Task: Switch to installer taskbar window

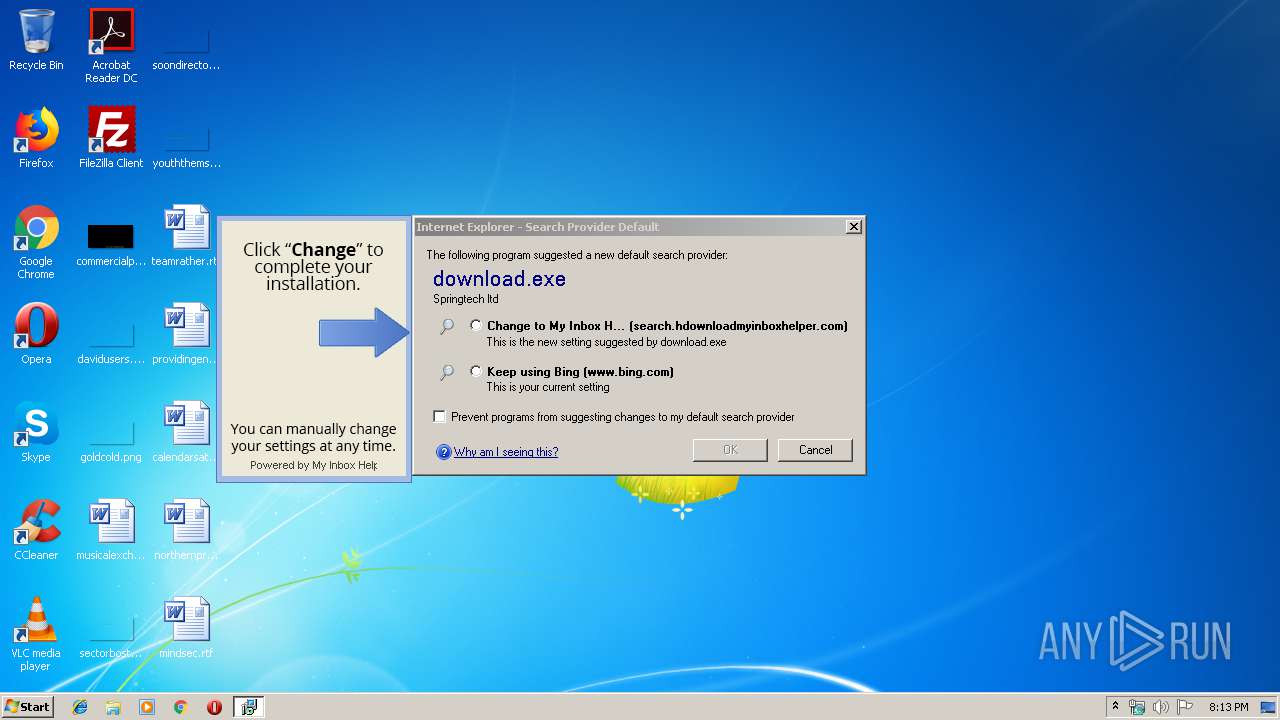Action: (x=249, y=707)
